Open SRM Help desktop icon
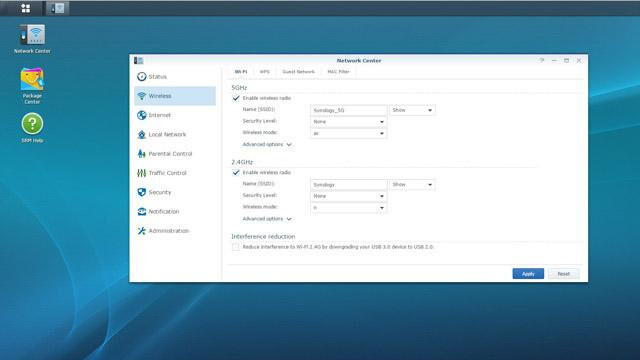The width and height of the screenshot is (640, 360). coord(32,128)
